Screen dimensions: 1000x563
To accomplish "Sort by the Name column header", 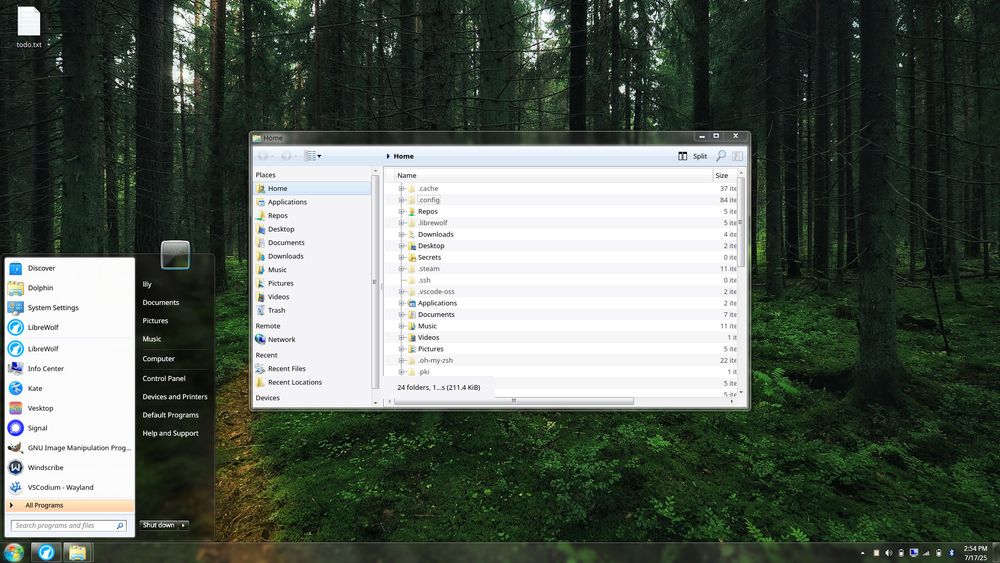I will coord(552,175).
